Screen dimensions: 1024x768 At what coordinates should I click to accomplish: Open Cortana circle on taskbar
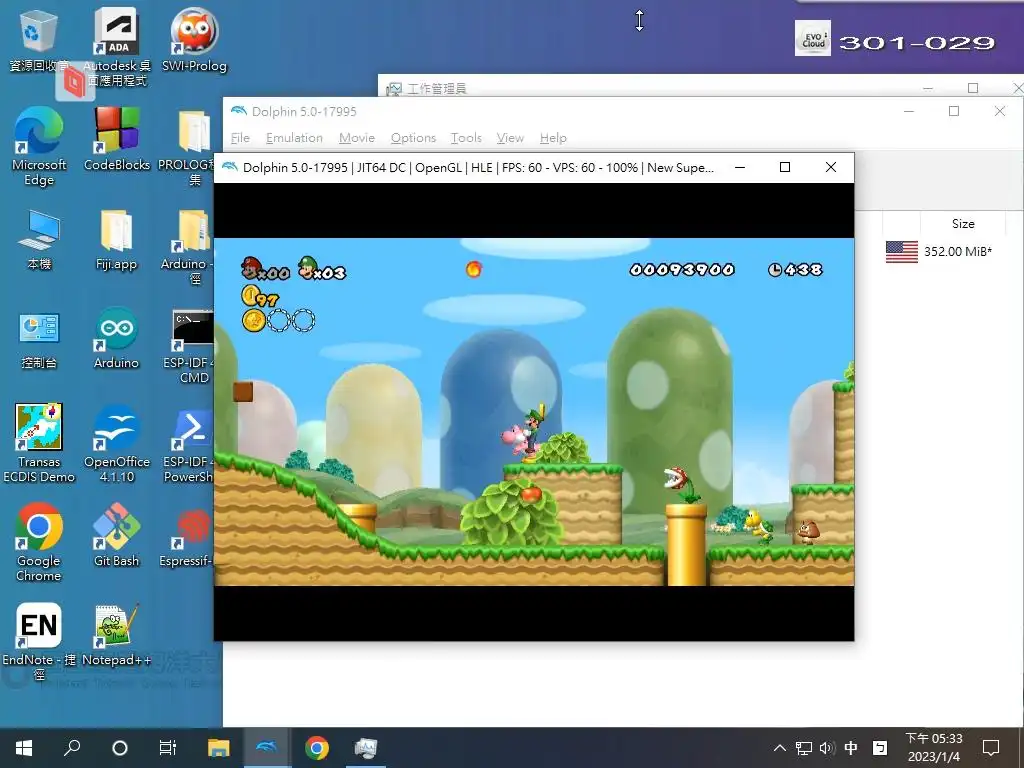coord(120,748)
